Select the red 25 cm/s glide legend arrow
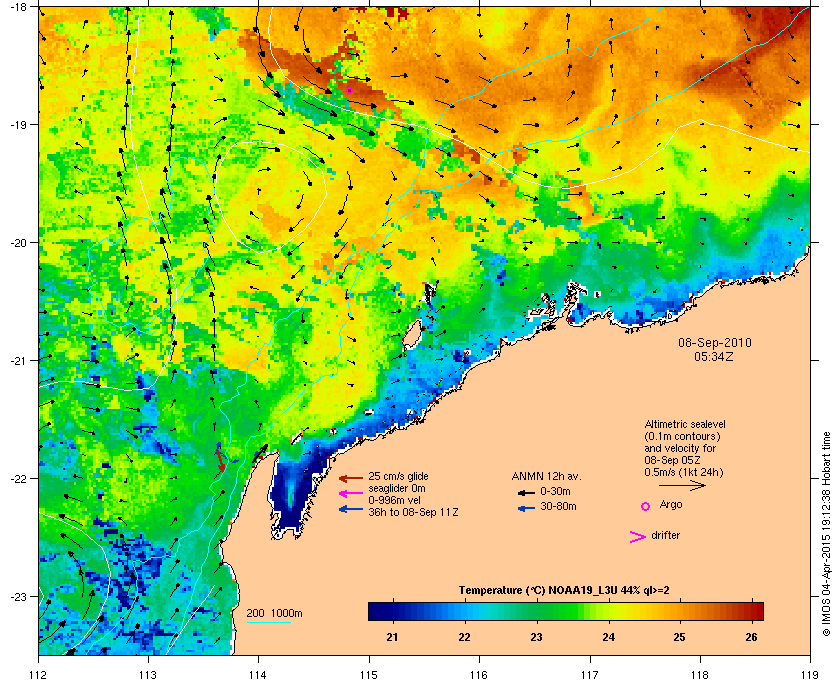The height and width of the screenshot is (680, 840). click(x=351, y=478)
